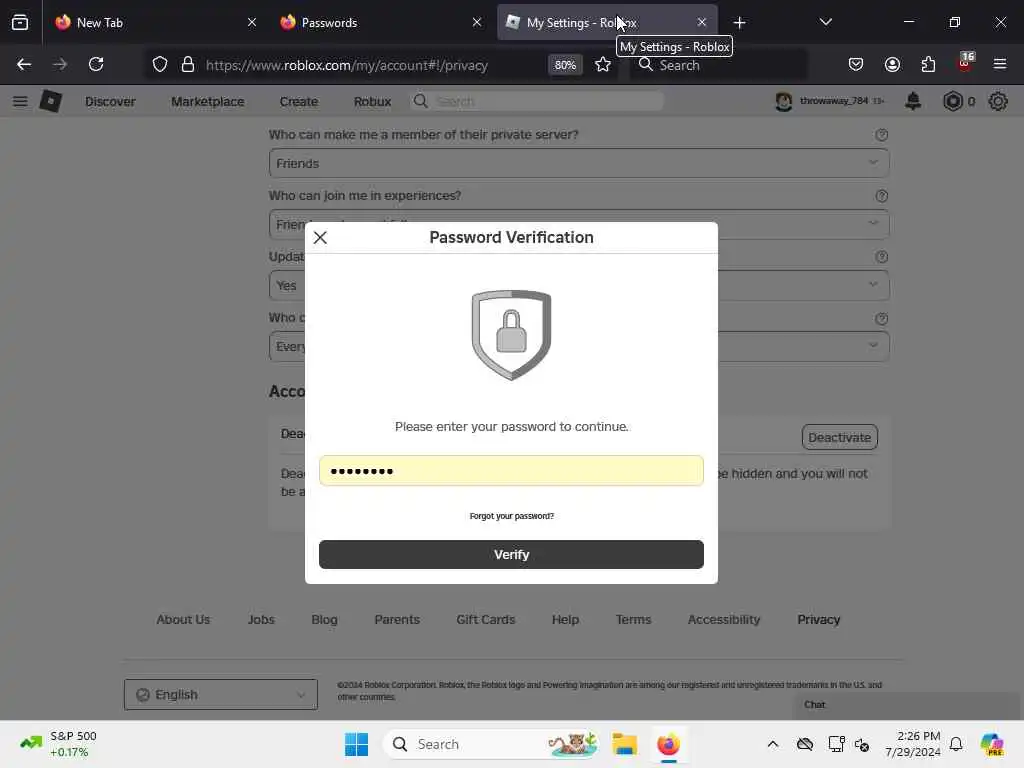Open the tracking protection shield icon

point(160,64)
